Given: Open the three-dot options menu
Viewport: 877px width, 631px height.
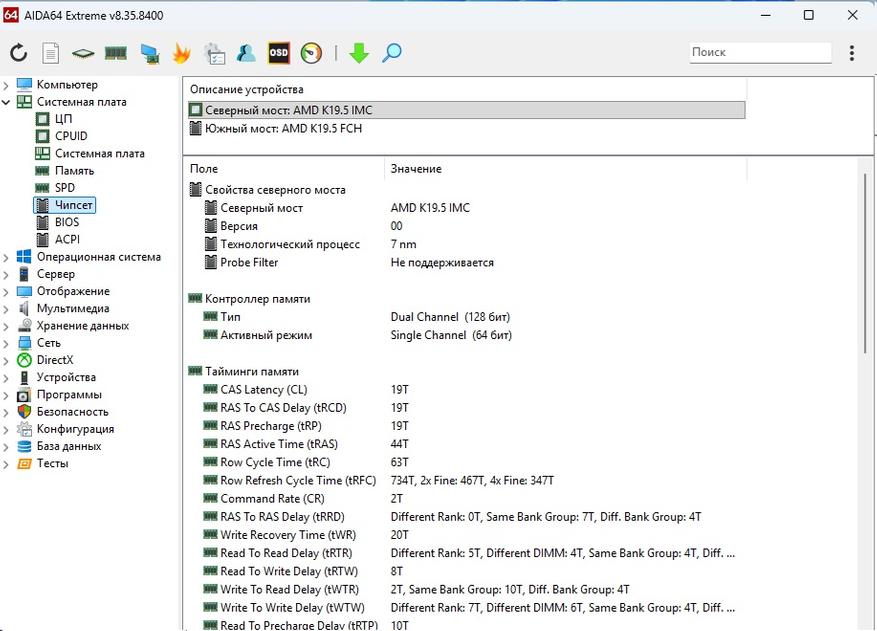Looking at the screenshot, I should (x=852, y=53).
